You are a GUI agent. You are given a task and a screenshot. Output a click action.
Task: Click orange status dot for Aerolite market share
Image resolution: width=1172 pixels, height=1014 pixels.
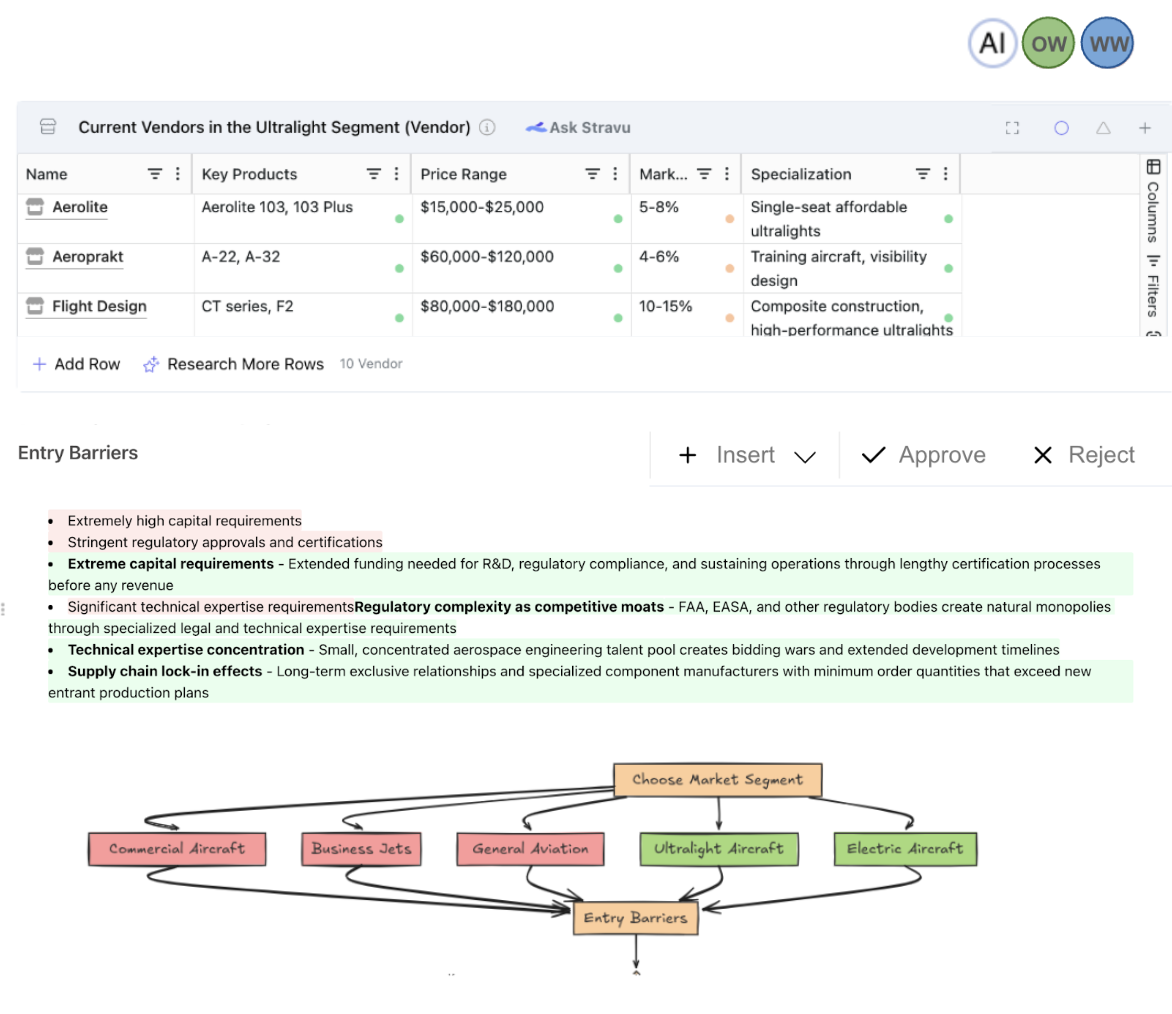coord(730,219)
